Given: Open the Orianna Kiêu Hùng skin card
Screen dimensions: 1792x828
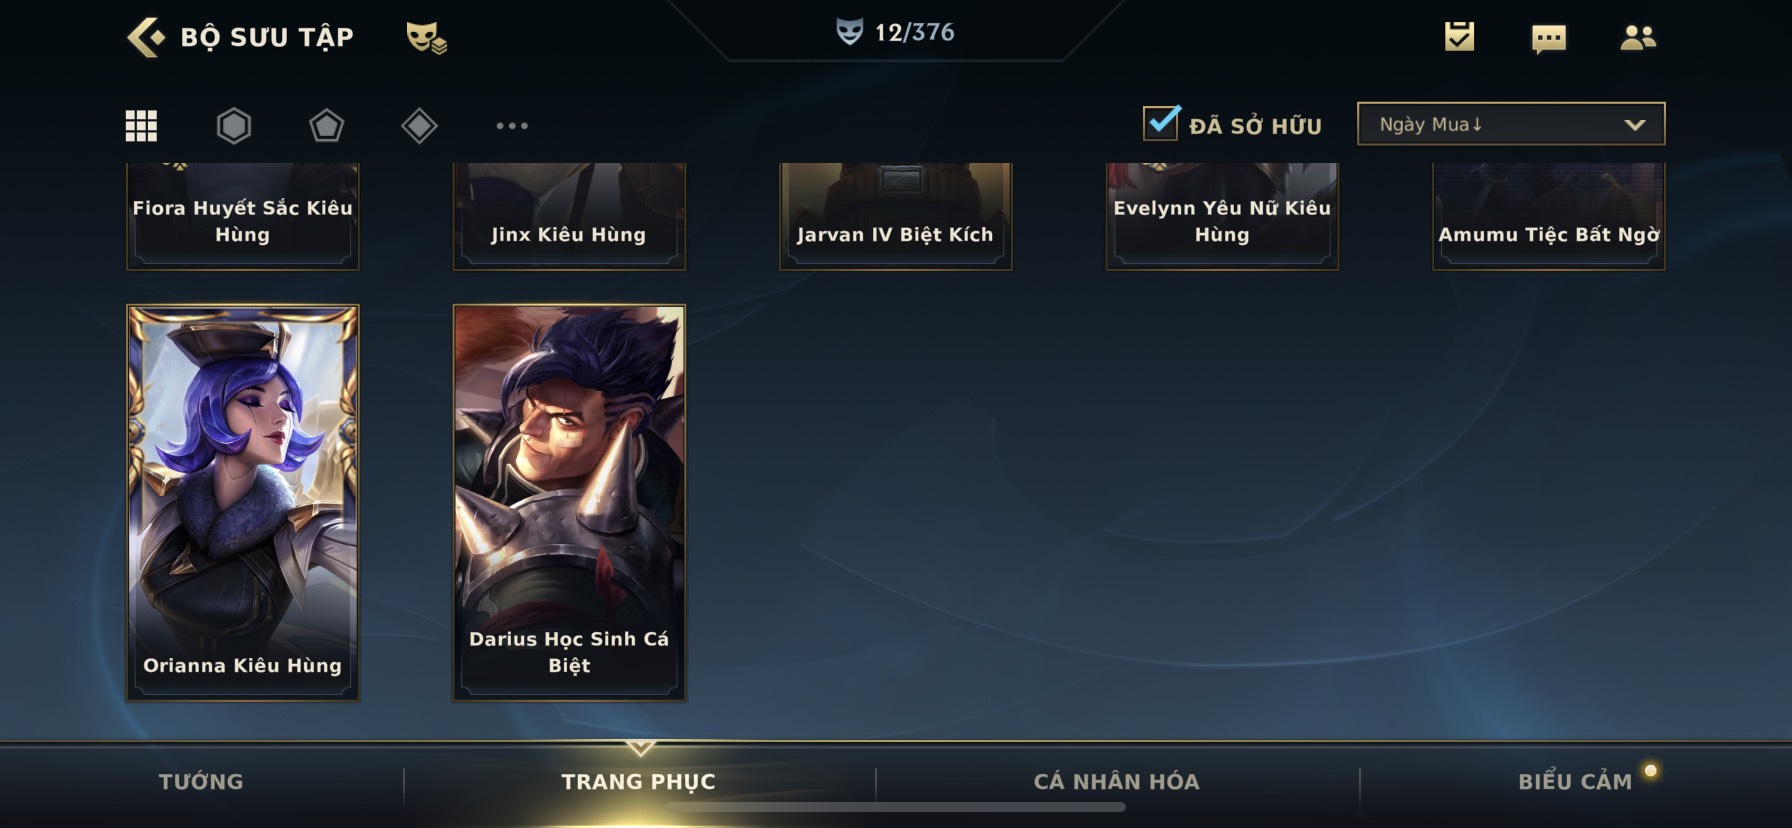Looking at the screenshot, I should pyautogui.click(x=243, y=503).
